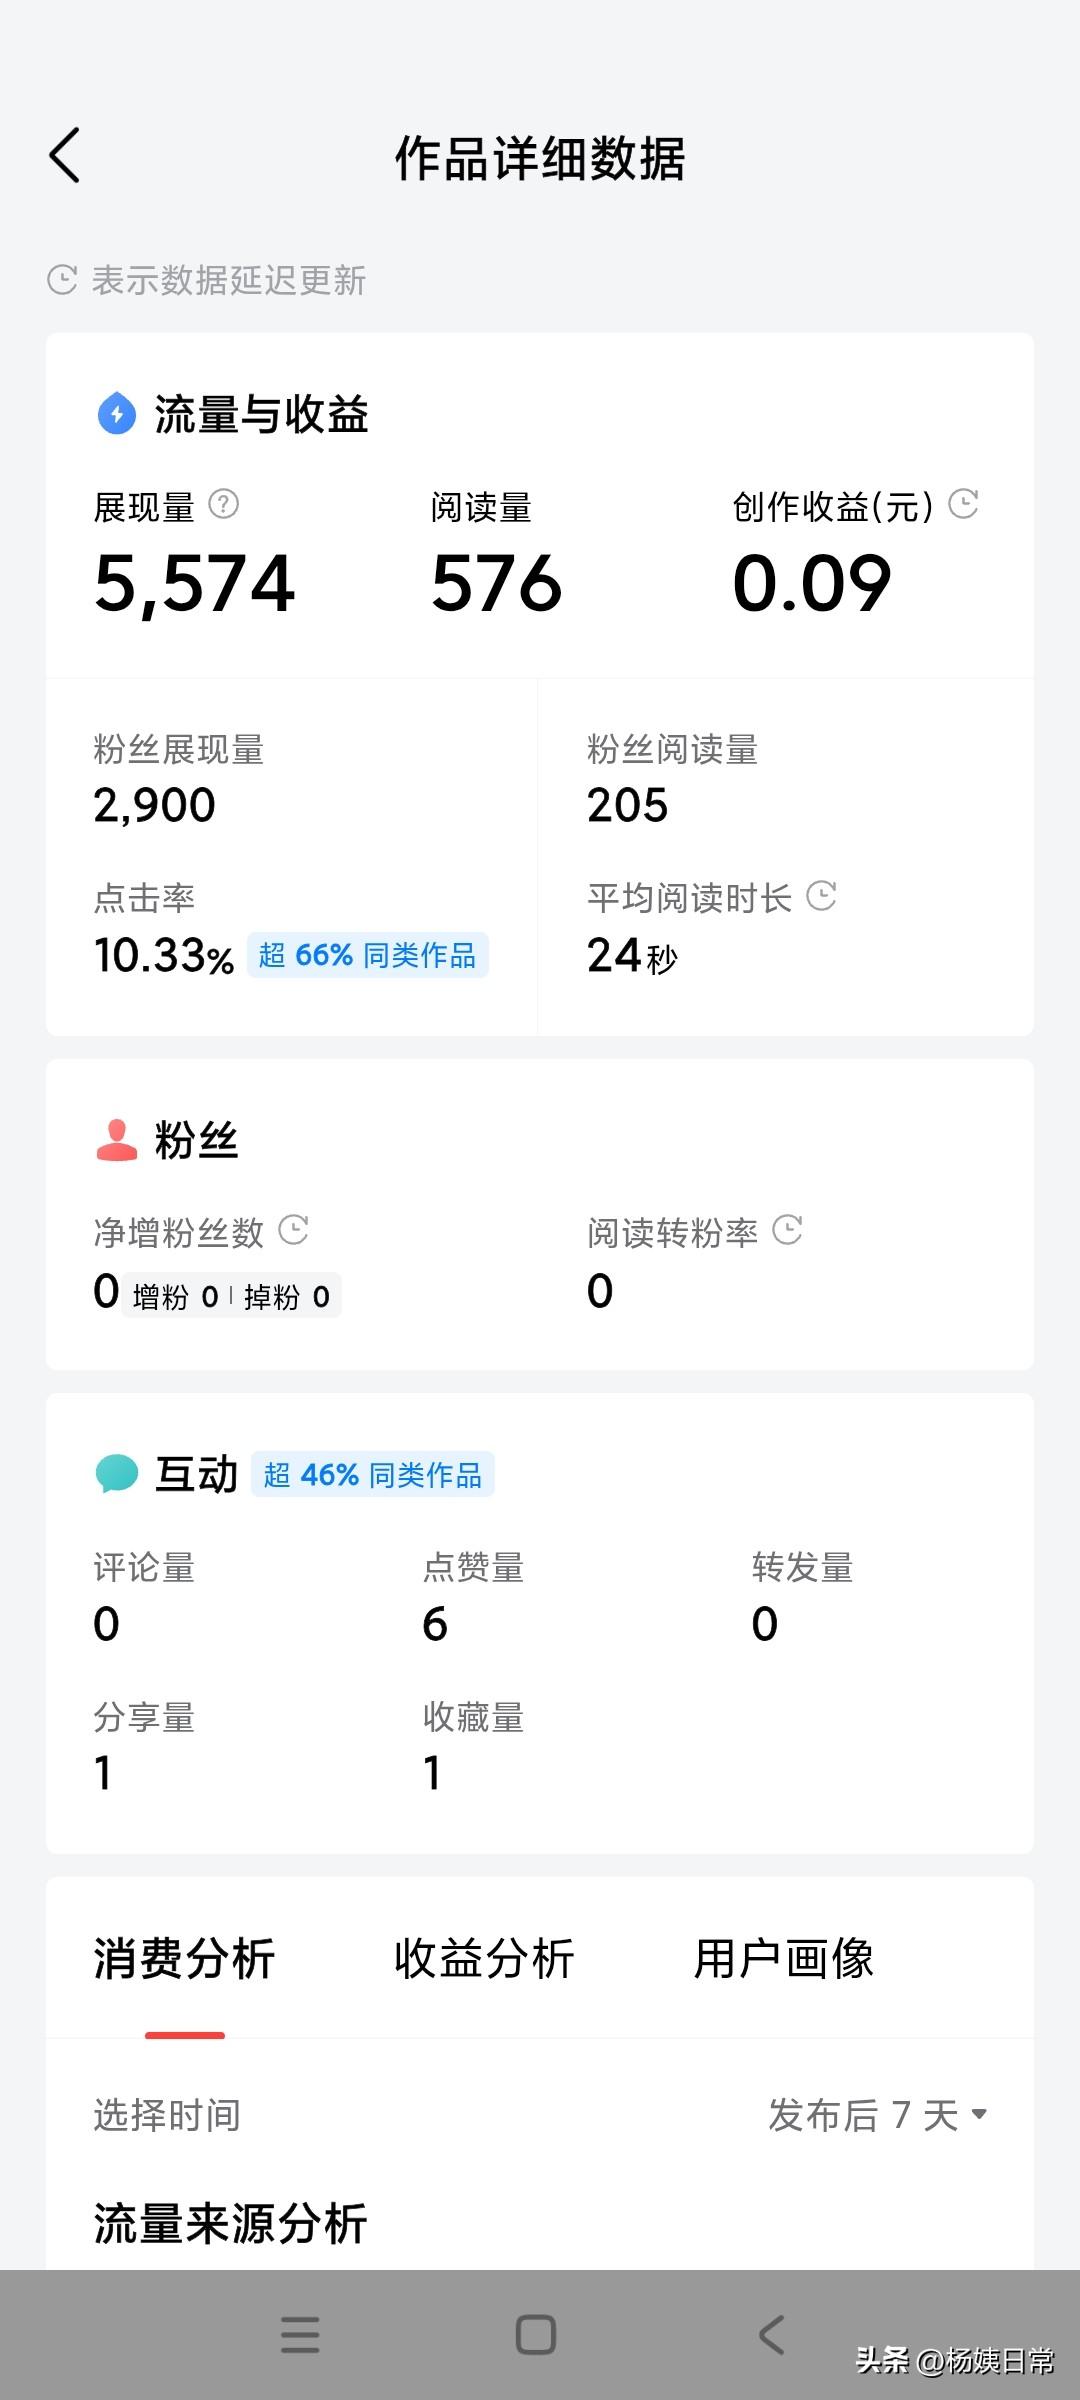Tap clock icon next to 平均阅读时长
1080x2400 pixels.
[x=821, y=896]
